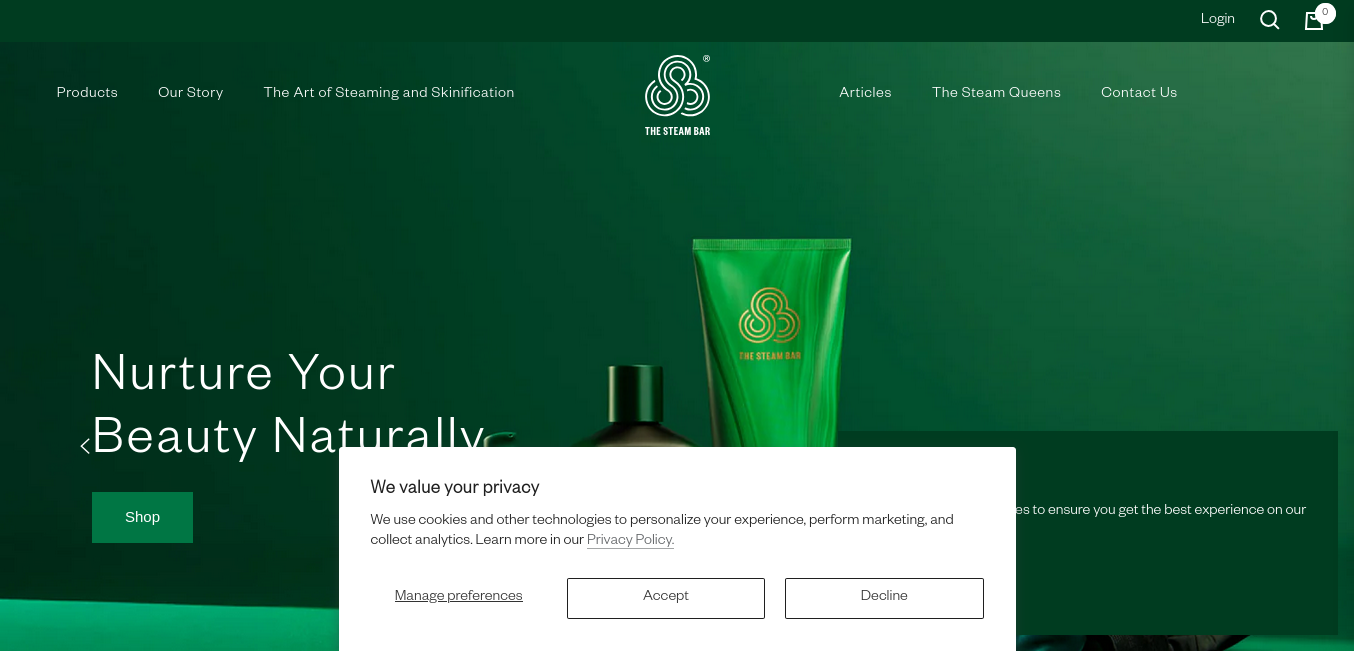Open the Products menu

[x=87, y=92]
